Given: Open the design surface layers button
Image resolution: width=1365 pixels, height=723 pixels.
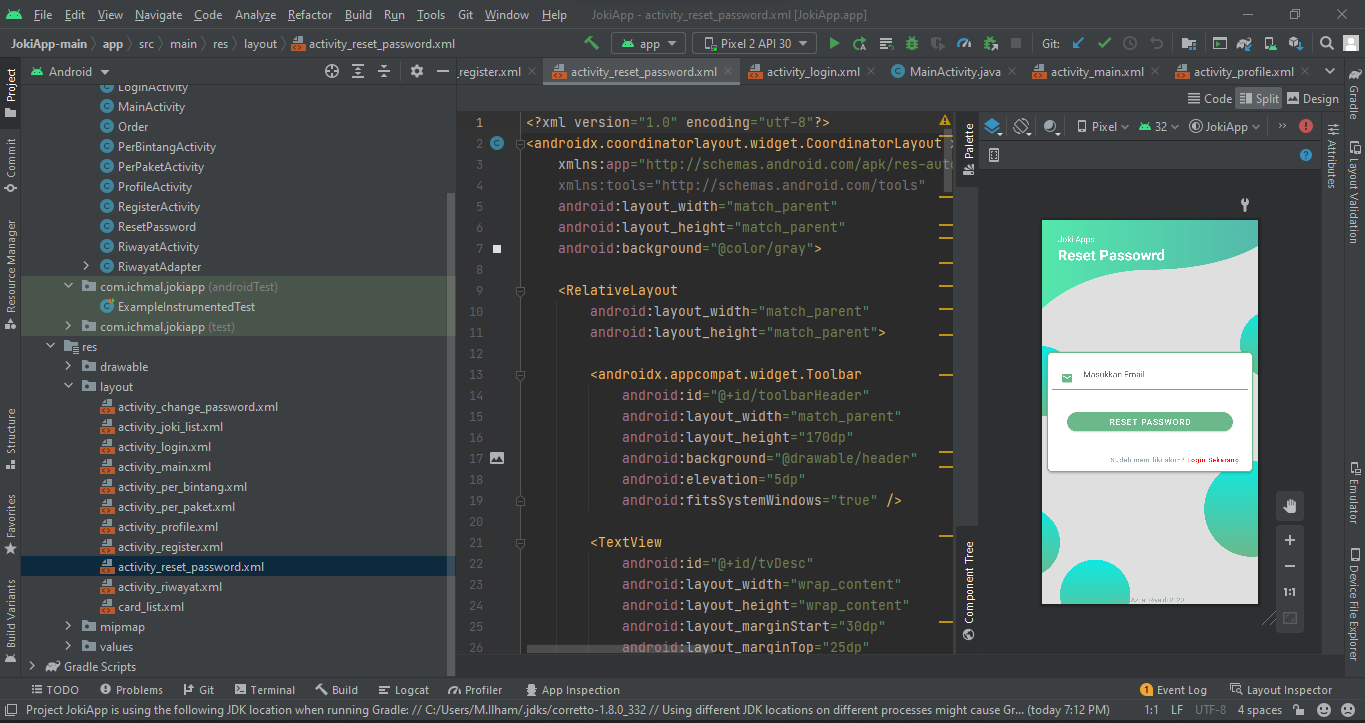Looking at the screenshot, I should coord(992,127).
